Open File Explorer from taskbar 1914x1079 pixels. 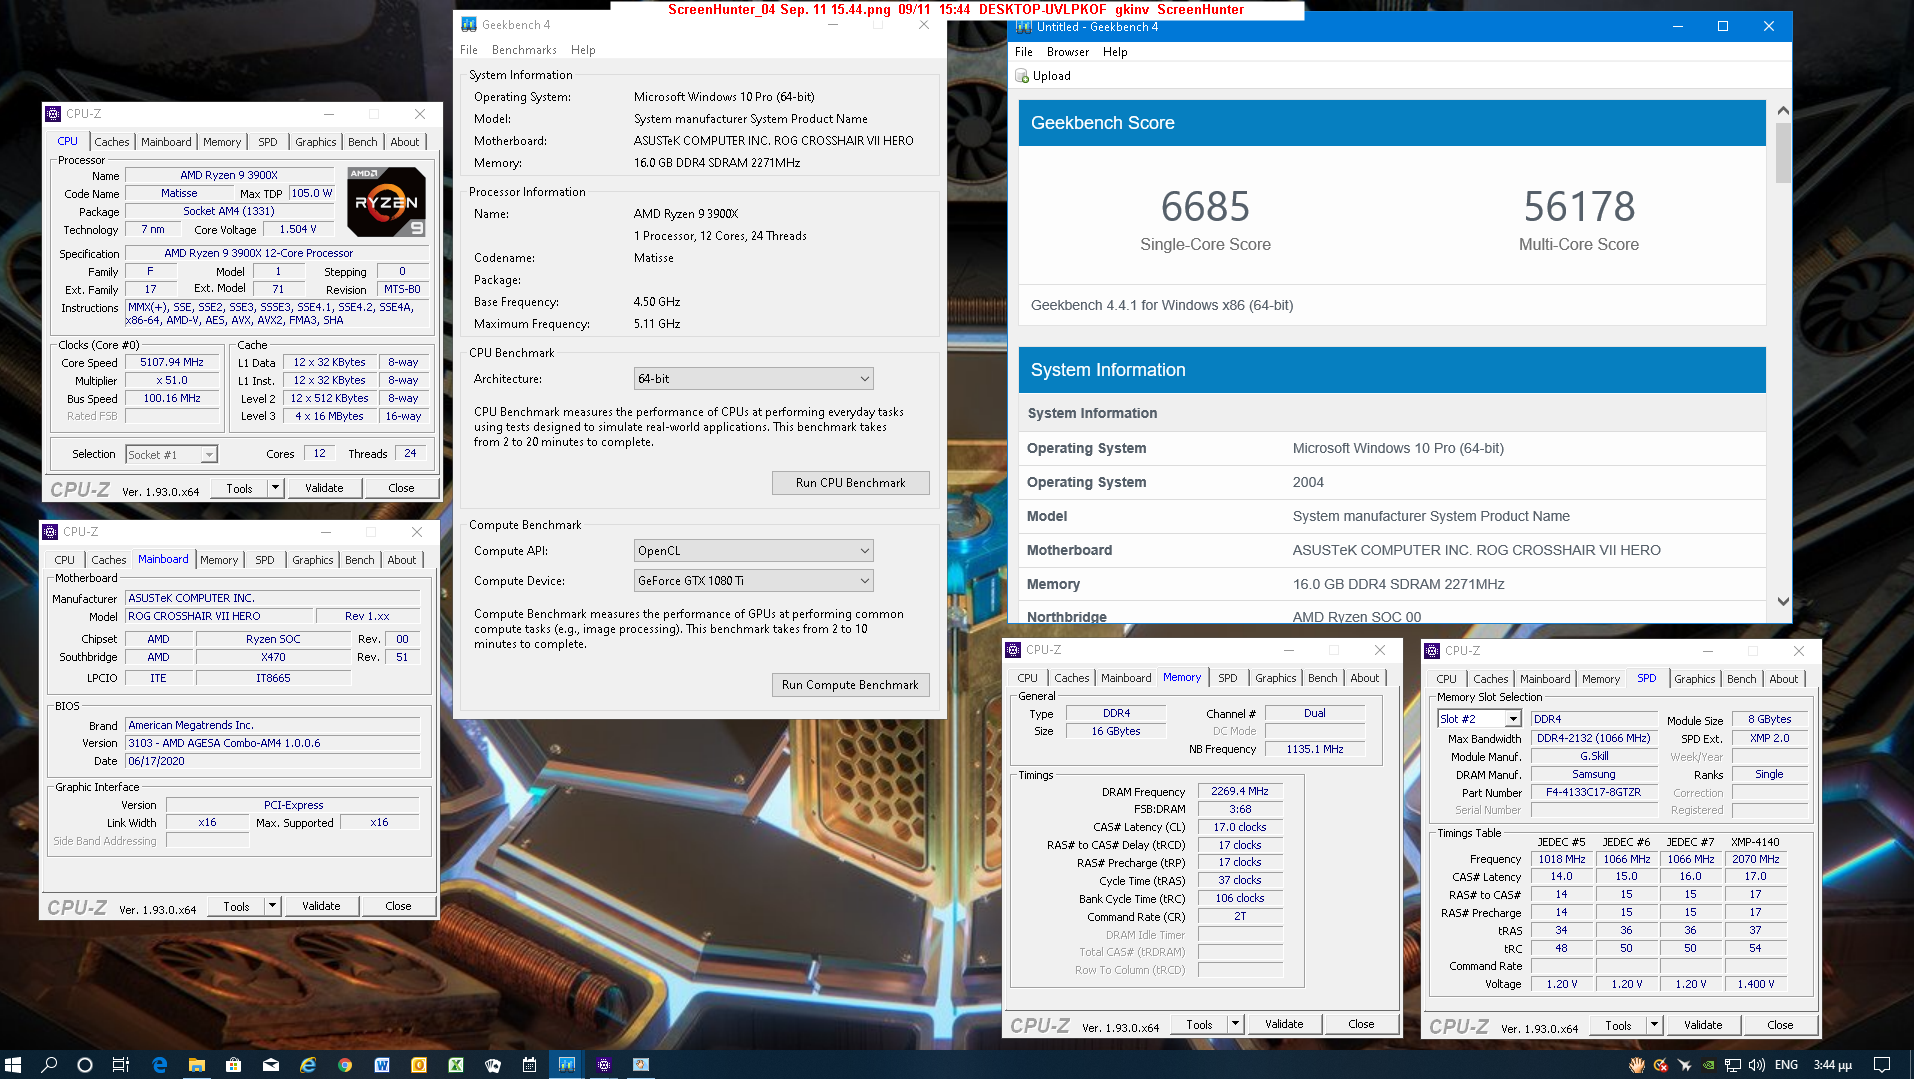pyautogui.click(x=196, y=1065)
